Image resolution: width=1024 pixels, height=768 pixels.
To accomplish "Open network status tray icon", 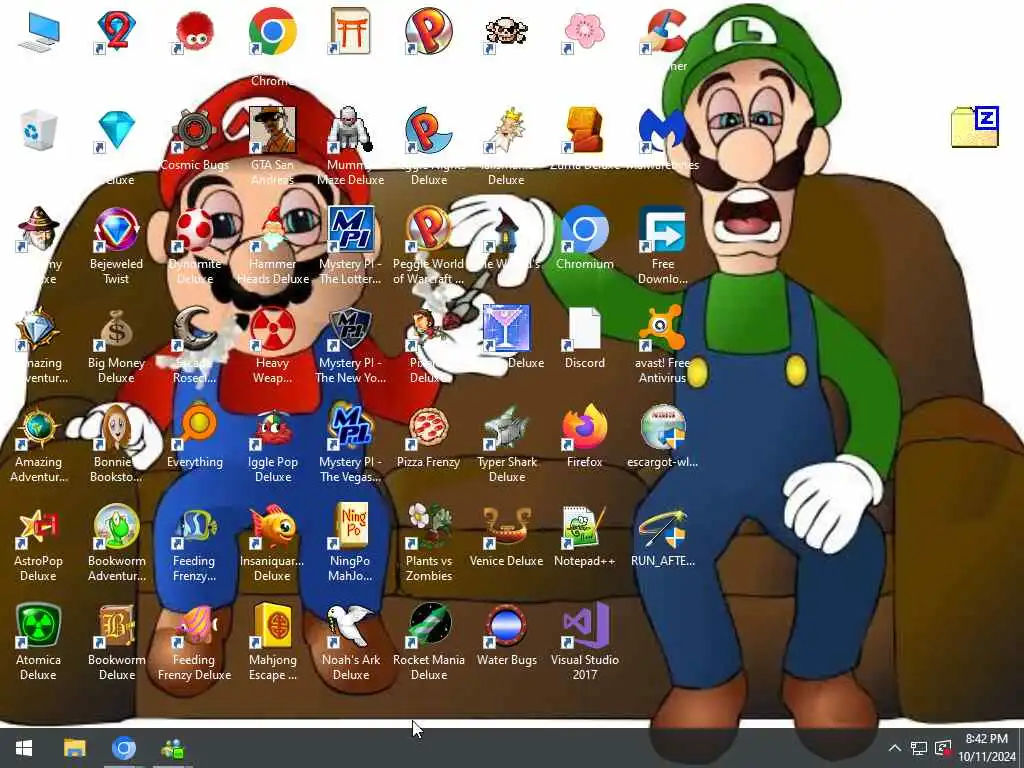I will (919, 748).
